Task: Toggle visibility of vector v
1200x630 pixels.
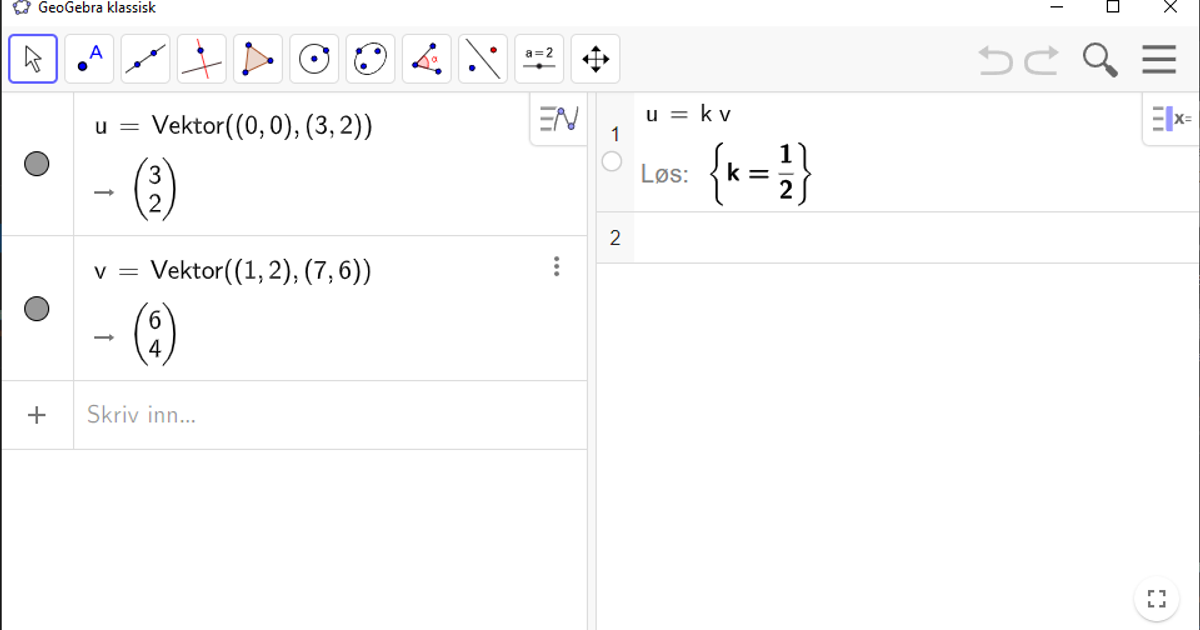Action: pyautogui.click(x=37, y=309)
